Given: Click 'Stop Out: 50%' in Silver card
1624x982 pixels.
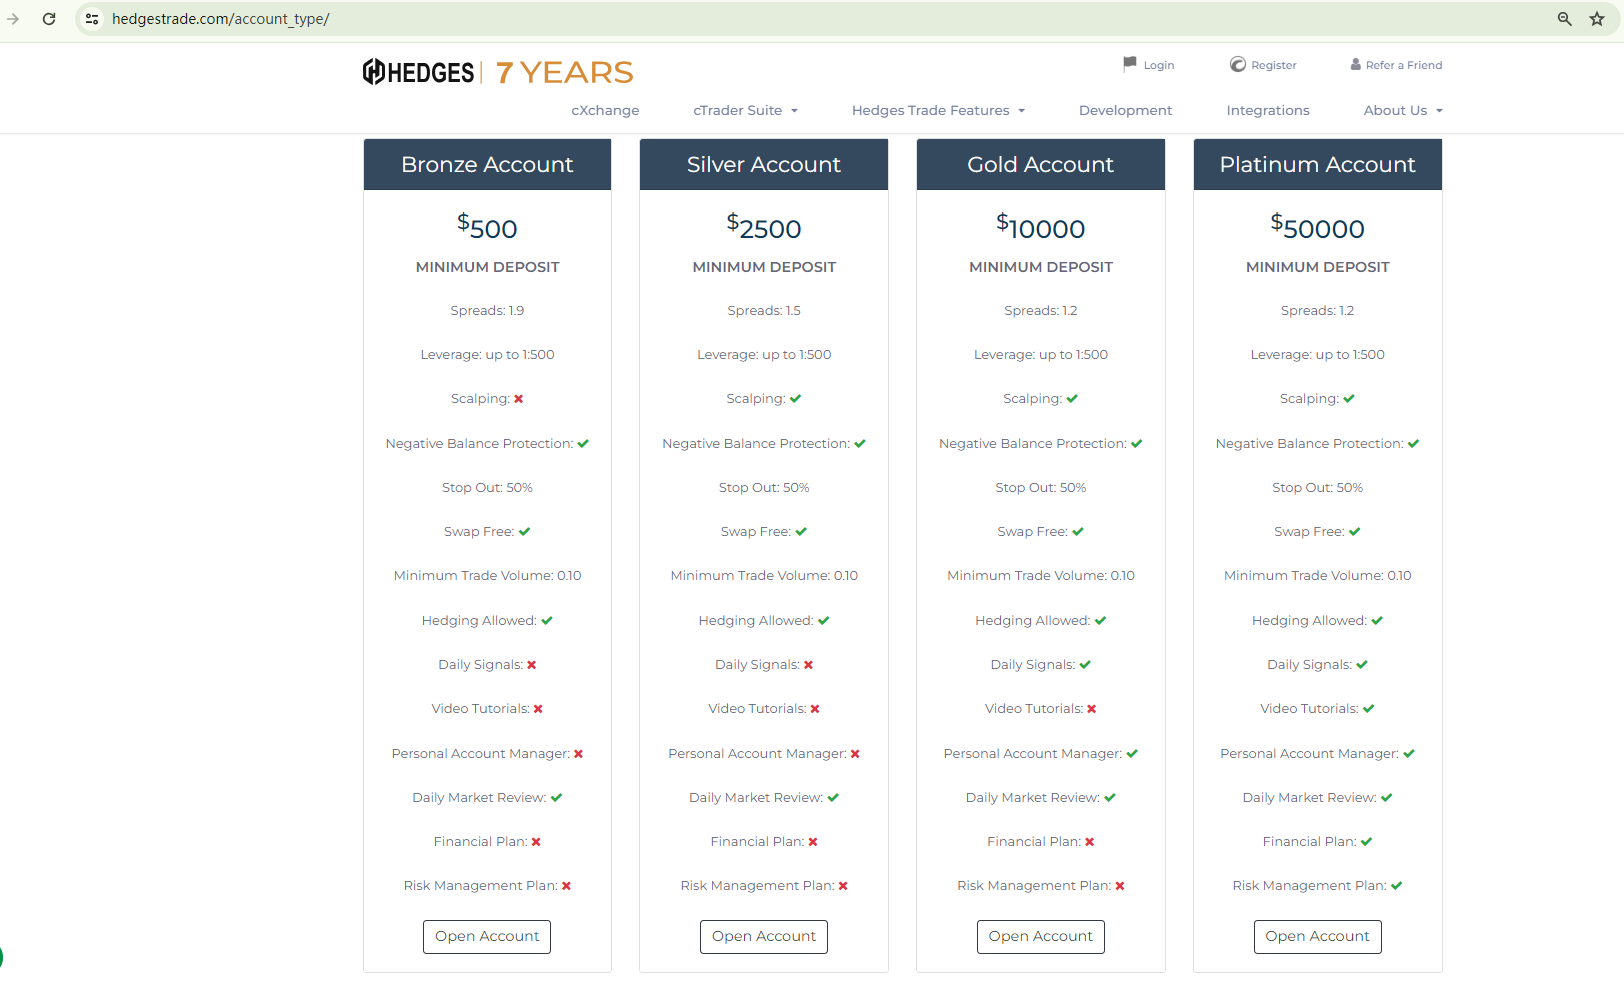Looking at the screenshot, I should pos(764,488).
